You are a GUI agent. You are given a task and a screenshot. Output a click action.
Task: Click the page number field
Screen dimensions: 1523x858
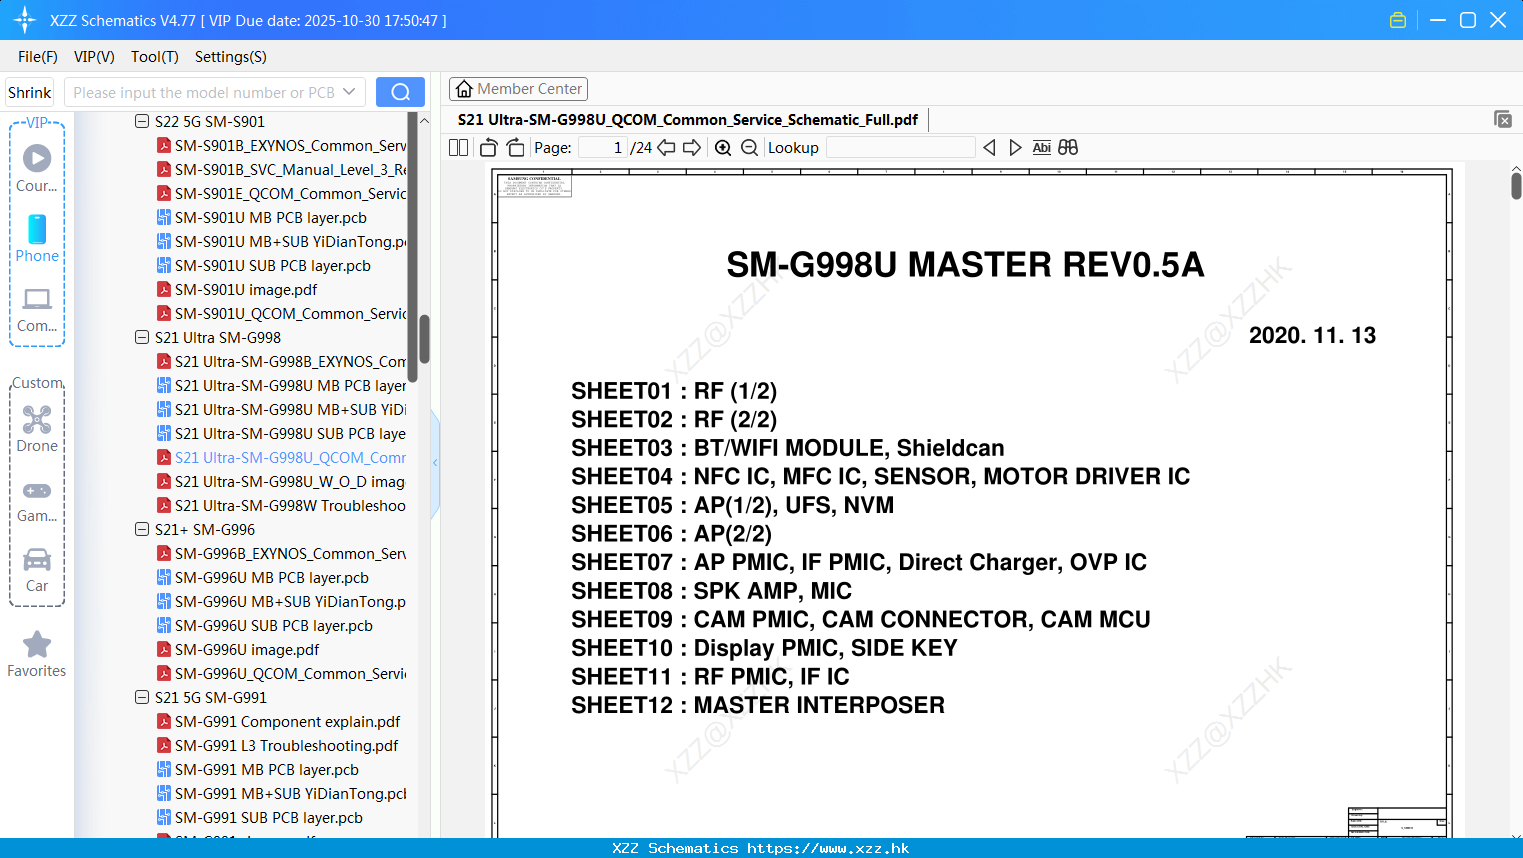[x=603, y=148]
